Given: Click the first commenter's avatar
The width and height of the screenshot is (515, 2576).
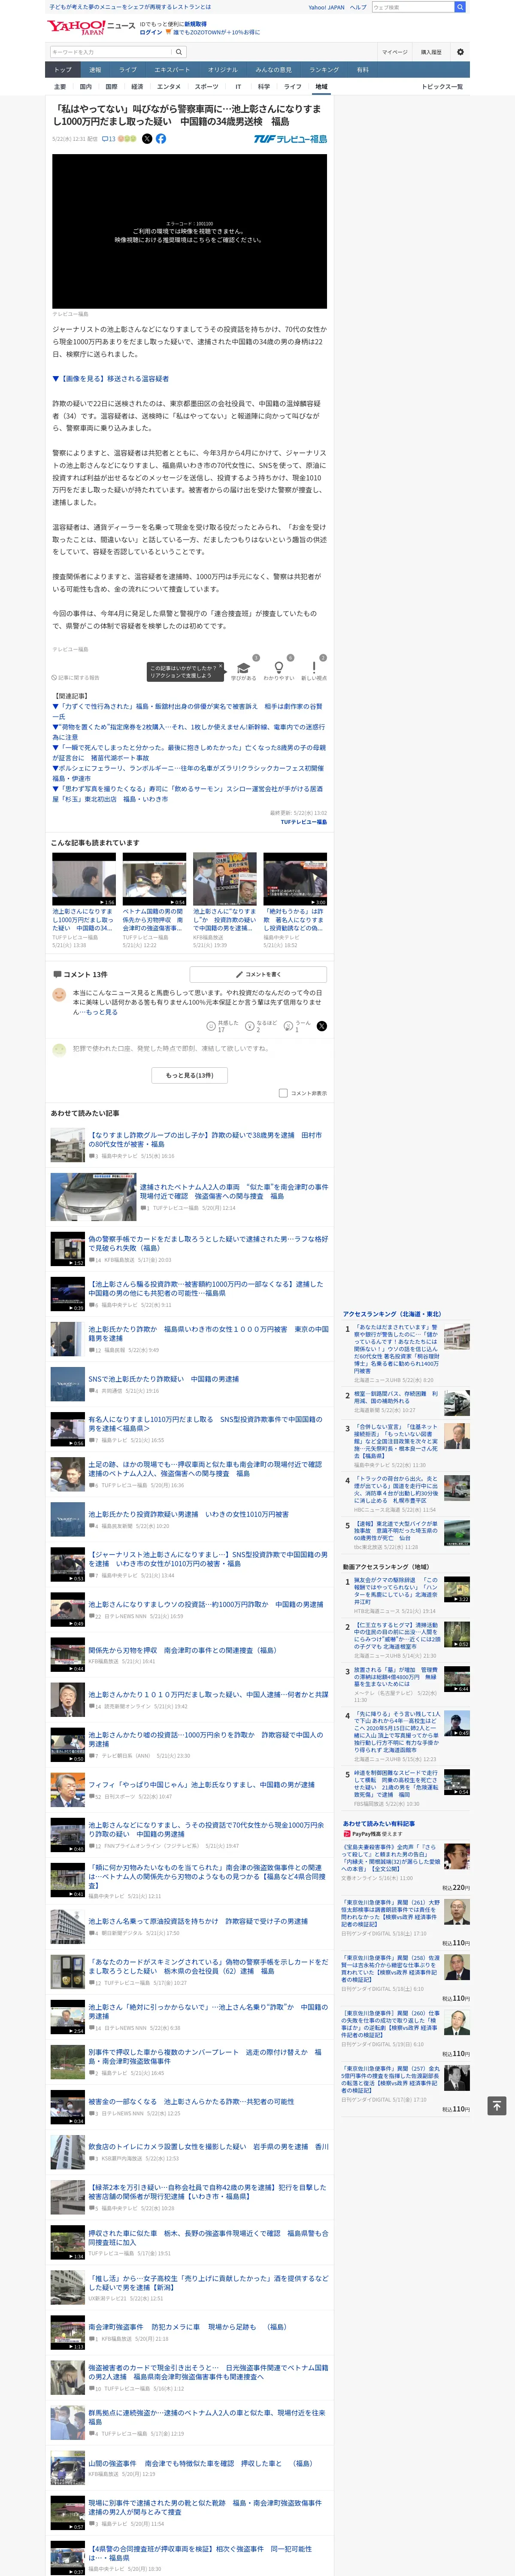Looking at the screenshot, I should click(x=59, y=995).
